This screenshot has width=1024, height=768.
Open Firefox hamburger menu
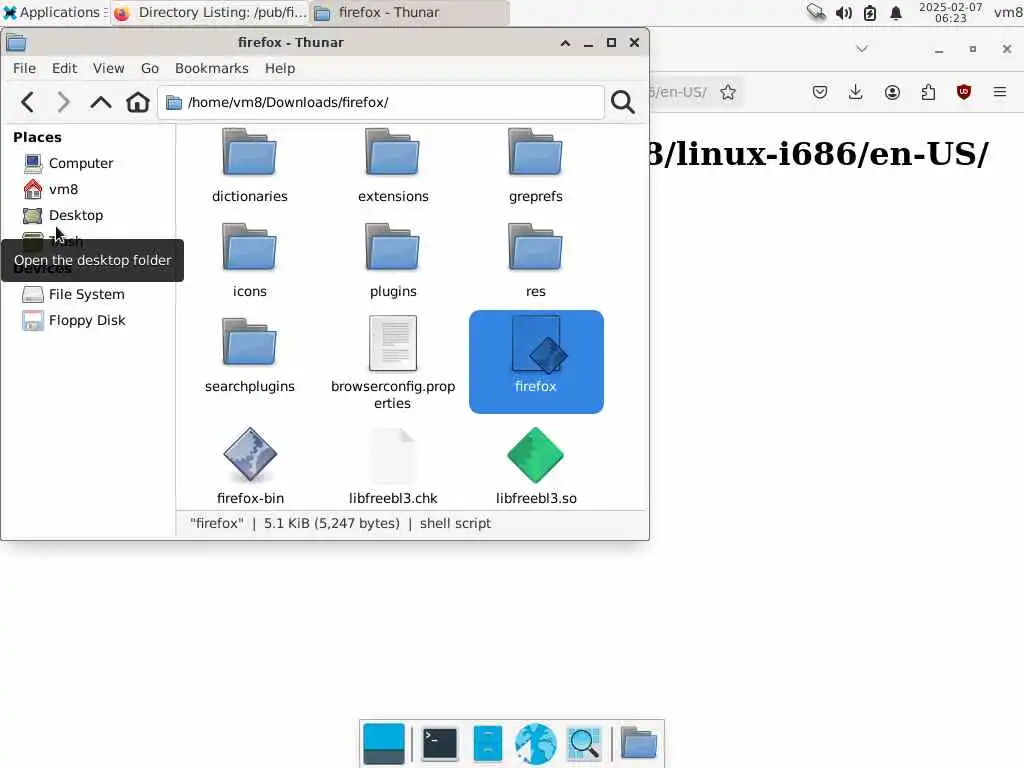point(1000,92)
